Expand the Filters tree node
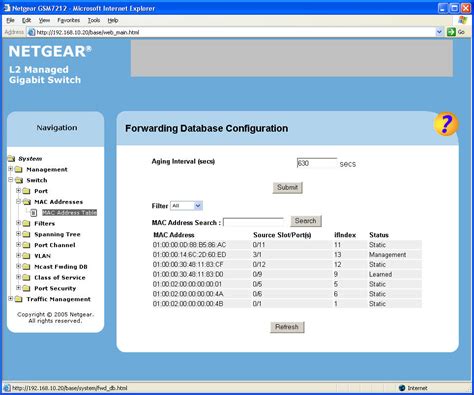474x395 pixels. pos(19,223)
